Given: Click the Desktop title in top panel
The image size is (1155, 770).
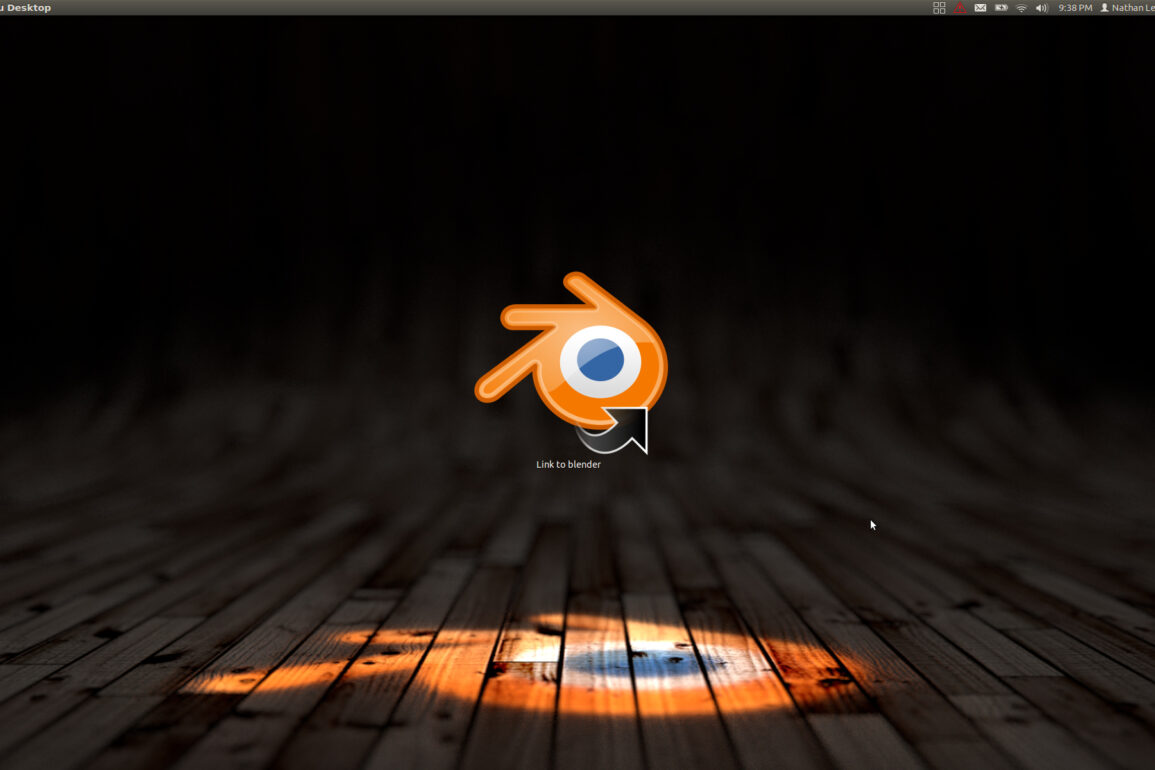Looking at the screenshot, I should click(x=27, y=7).
